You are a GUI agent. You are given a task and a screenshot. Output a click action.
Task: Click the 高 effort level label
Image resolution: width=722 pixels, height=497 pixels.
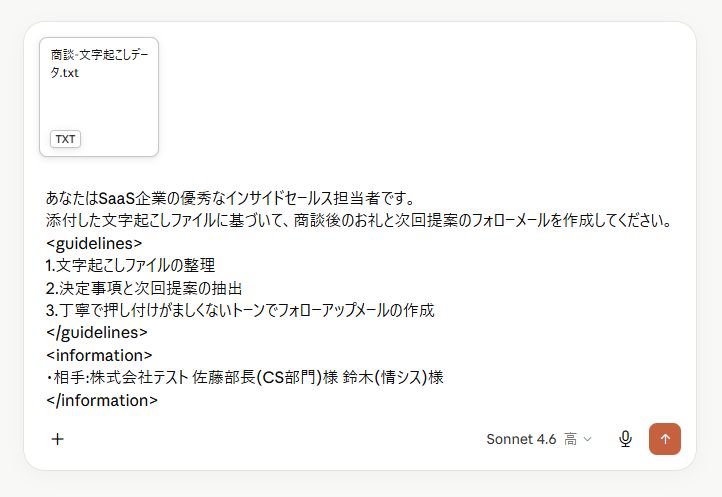pyautogui.click(x=571, y=439)
